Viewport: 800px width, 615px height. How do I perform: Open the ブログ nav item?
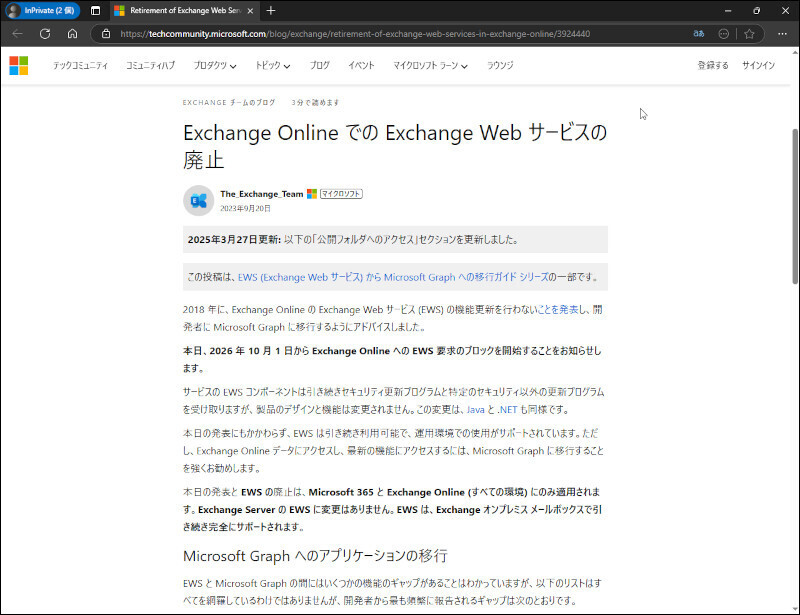(x=320, y=65)
